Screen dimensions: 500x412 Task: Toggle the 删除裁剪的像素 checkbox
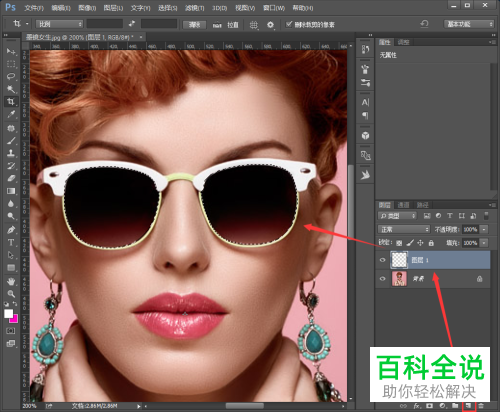coord(289,24)
